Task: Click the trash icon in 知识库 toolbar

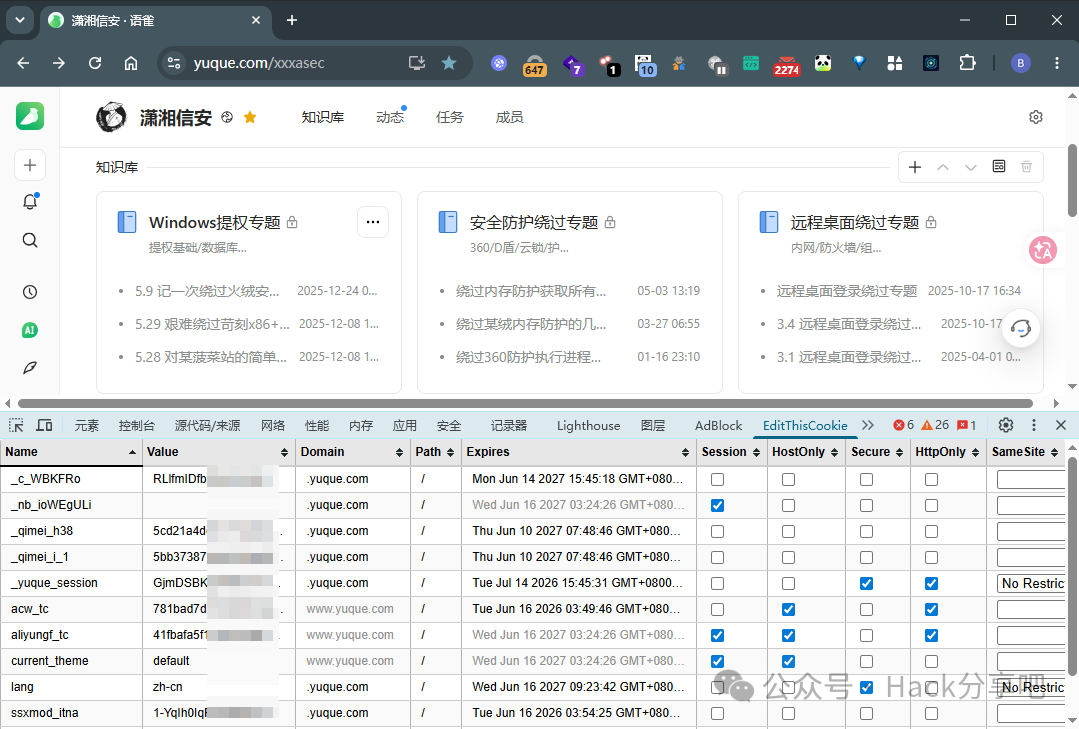Action: click(1026, 167)
